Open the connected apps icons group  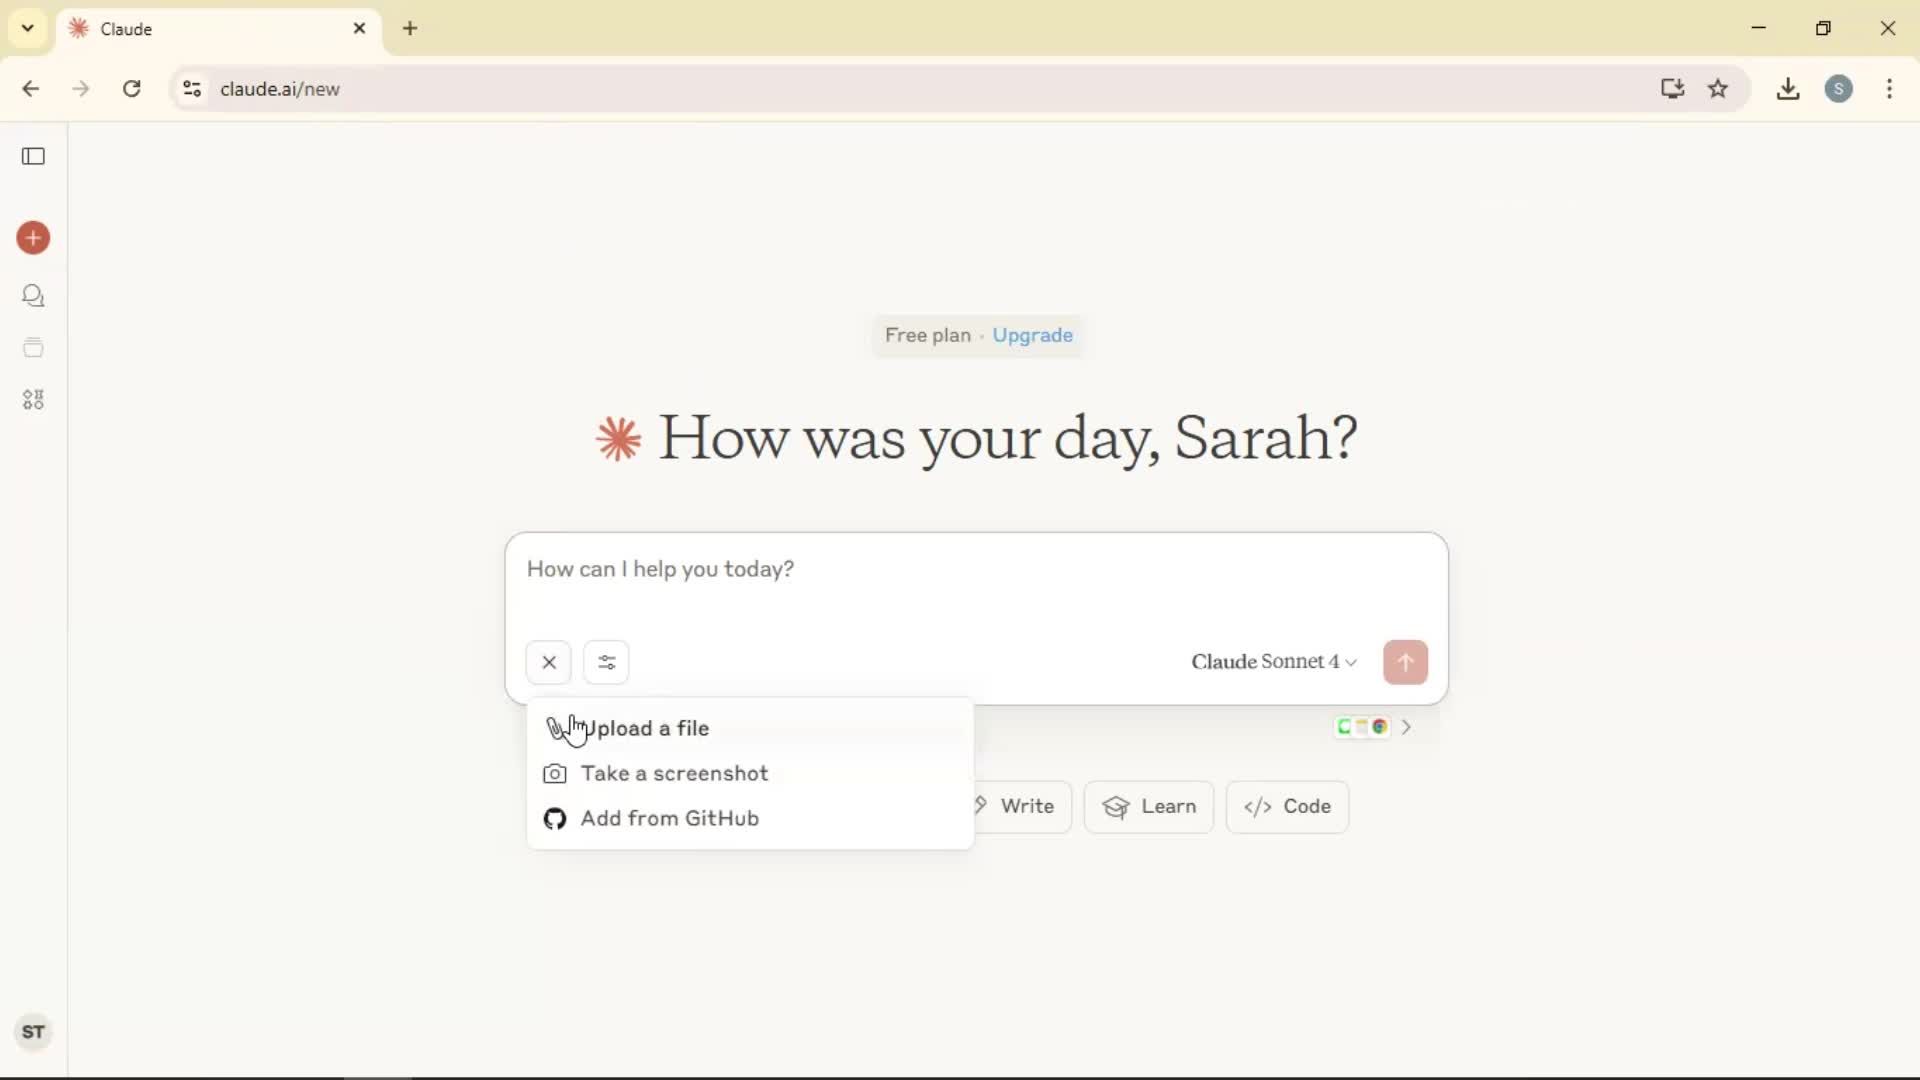[x=1362, y=727]
